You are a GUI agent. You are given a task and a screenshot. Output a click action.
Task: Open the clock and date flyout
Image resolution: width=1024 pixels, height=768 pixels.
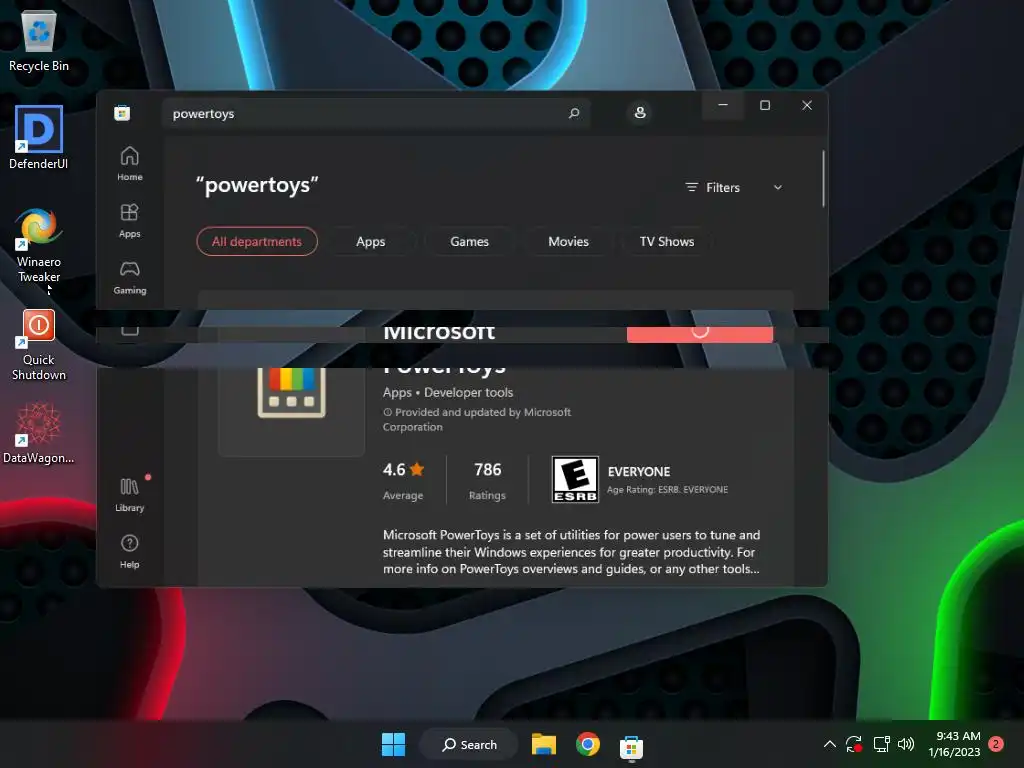point(954,744)
